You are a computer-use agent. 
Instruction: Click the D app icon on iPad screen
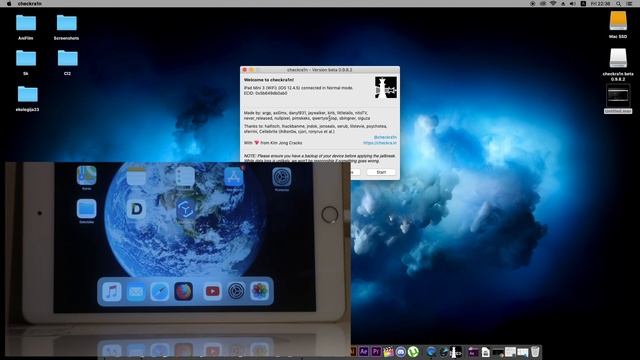[x=136, y=209]
